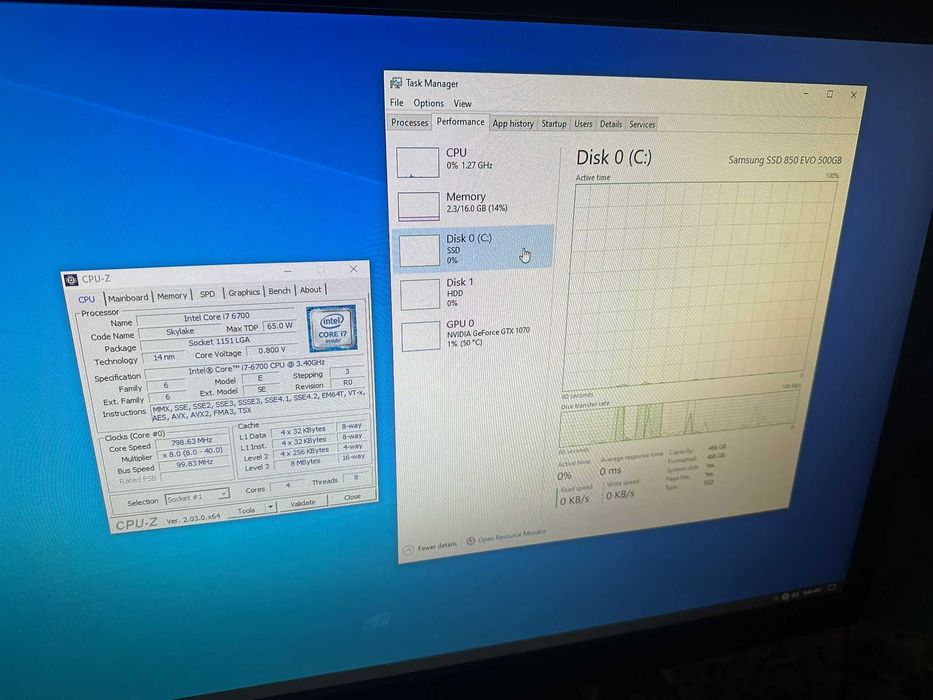Viewport: 933px width, 700px height.
Task: Open the Startup tab
Action: [553, 124]
